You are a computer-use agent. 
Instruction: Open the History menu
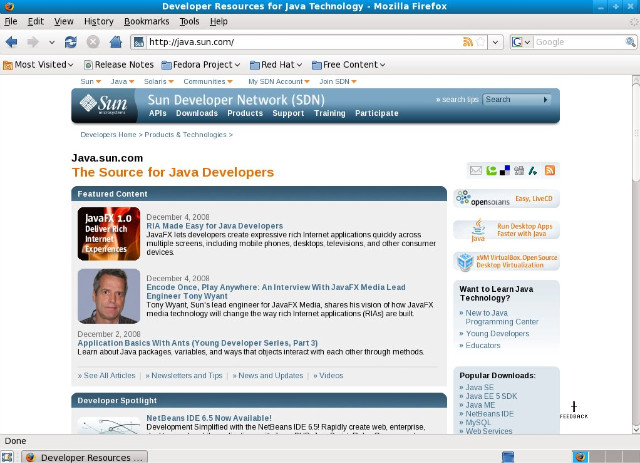pos(99,21)
